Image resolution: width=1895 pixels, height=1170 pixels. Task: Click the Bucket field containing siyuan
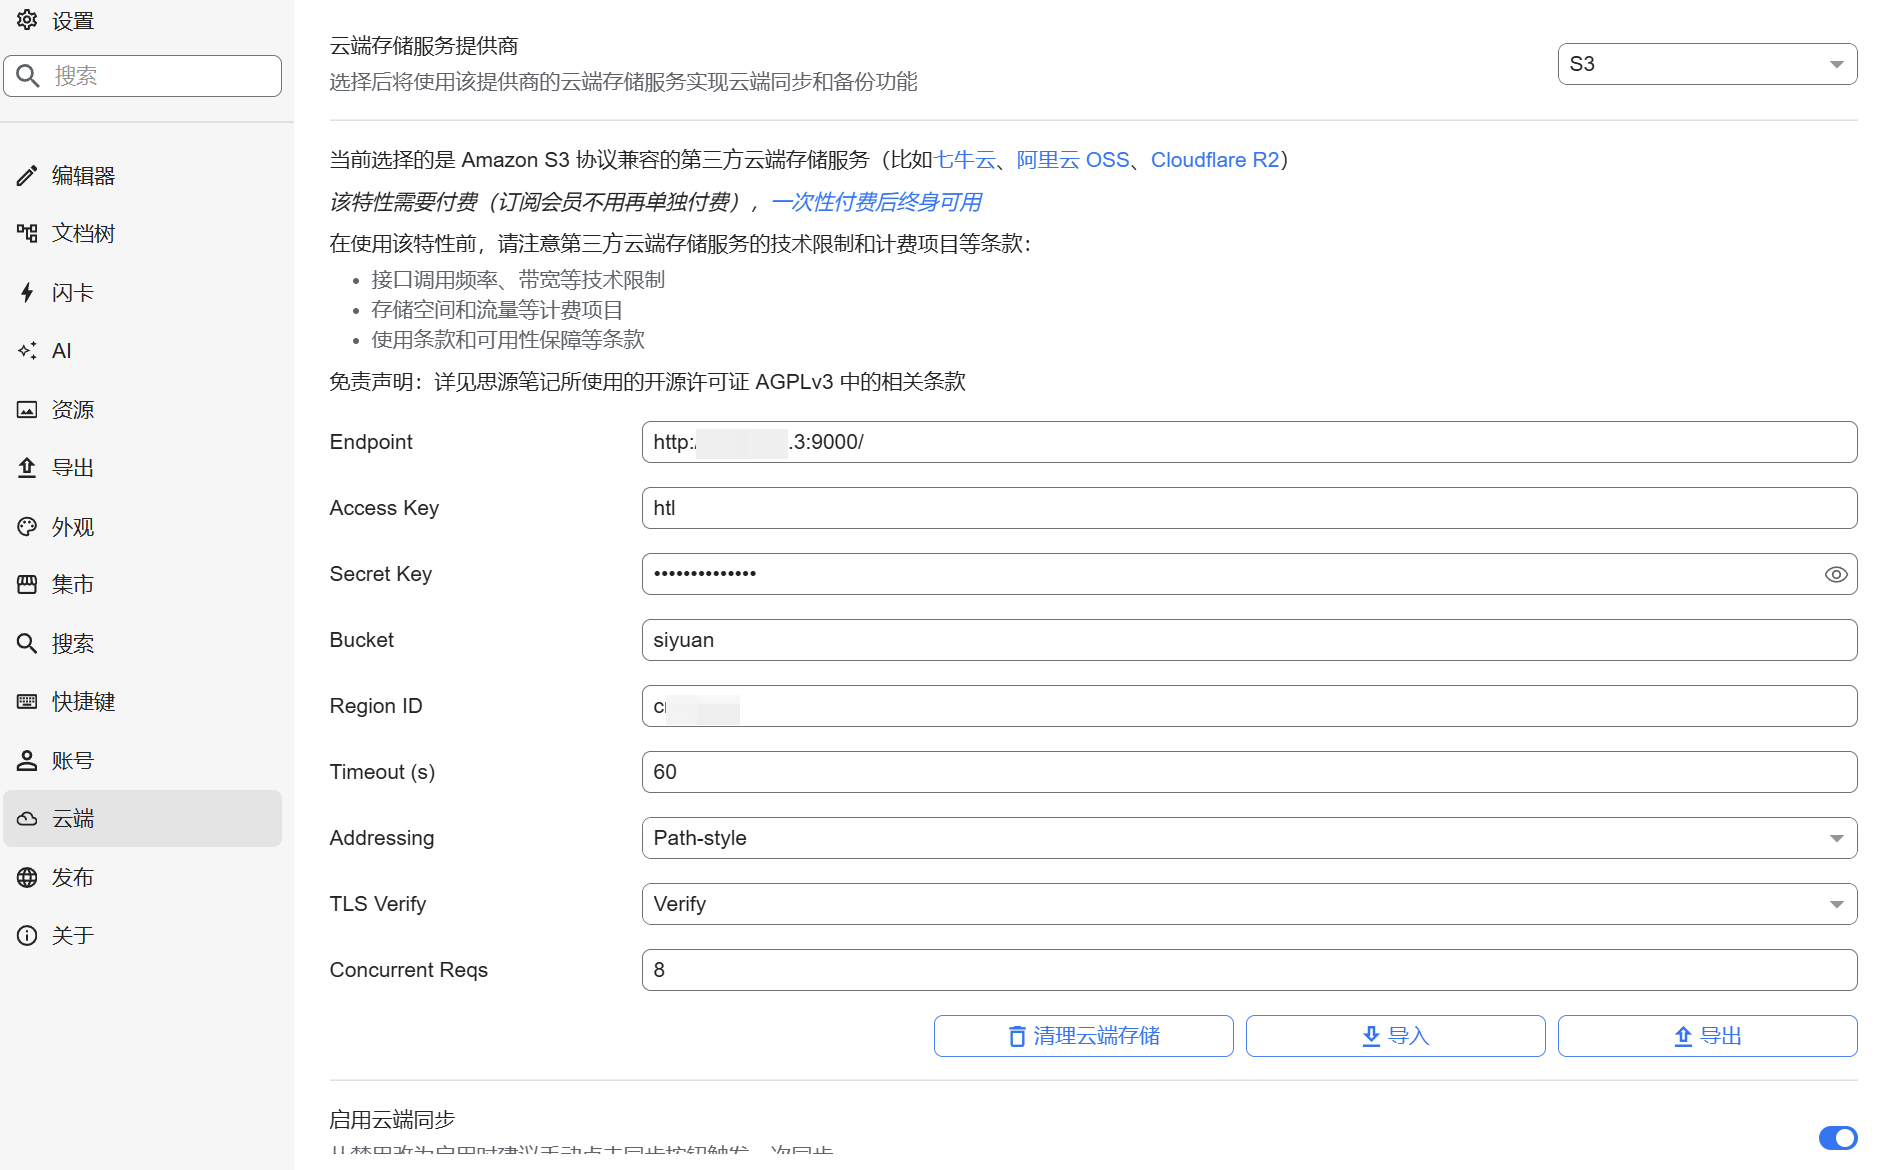coord(1249,640)
